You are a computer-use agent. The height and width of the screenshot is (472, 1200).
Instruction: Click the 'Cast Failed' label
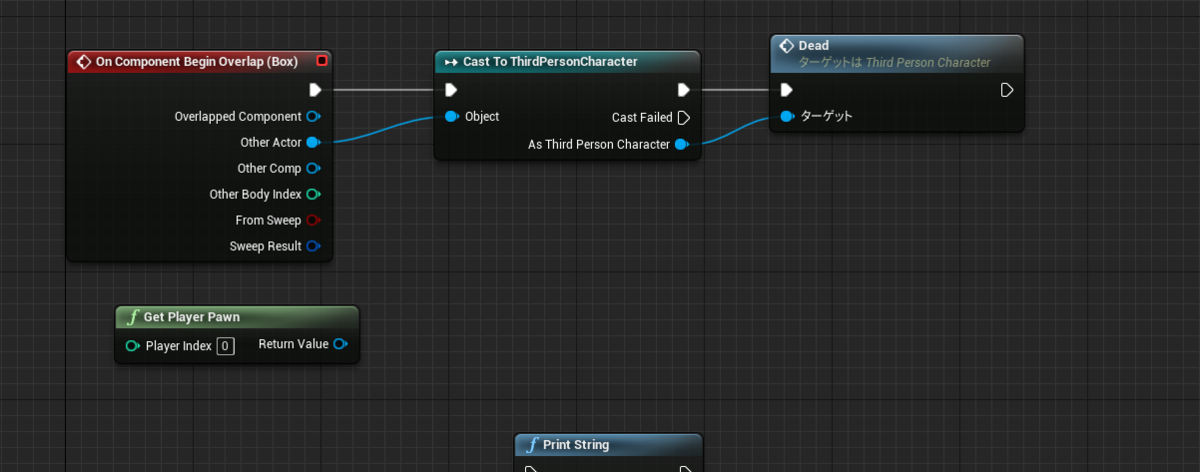(x=642, y=117)
